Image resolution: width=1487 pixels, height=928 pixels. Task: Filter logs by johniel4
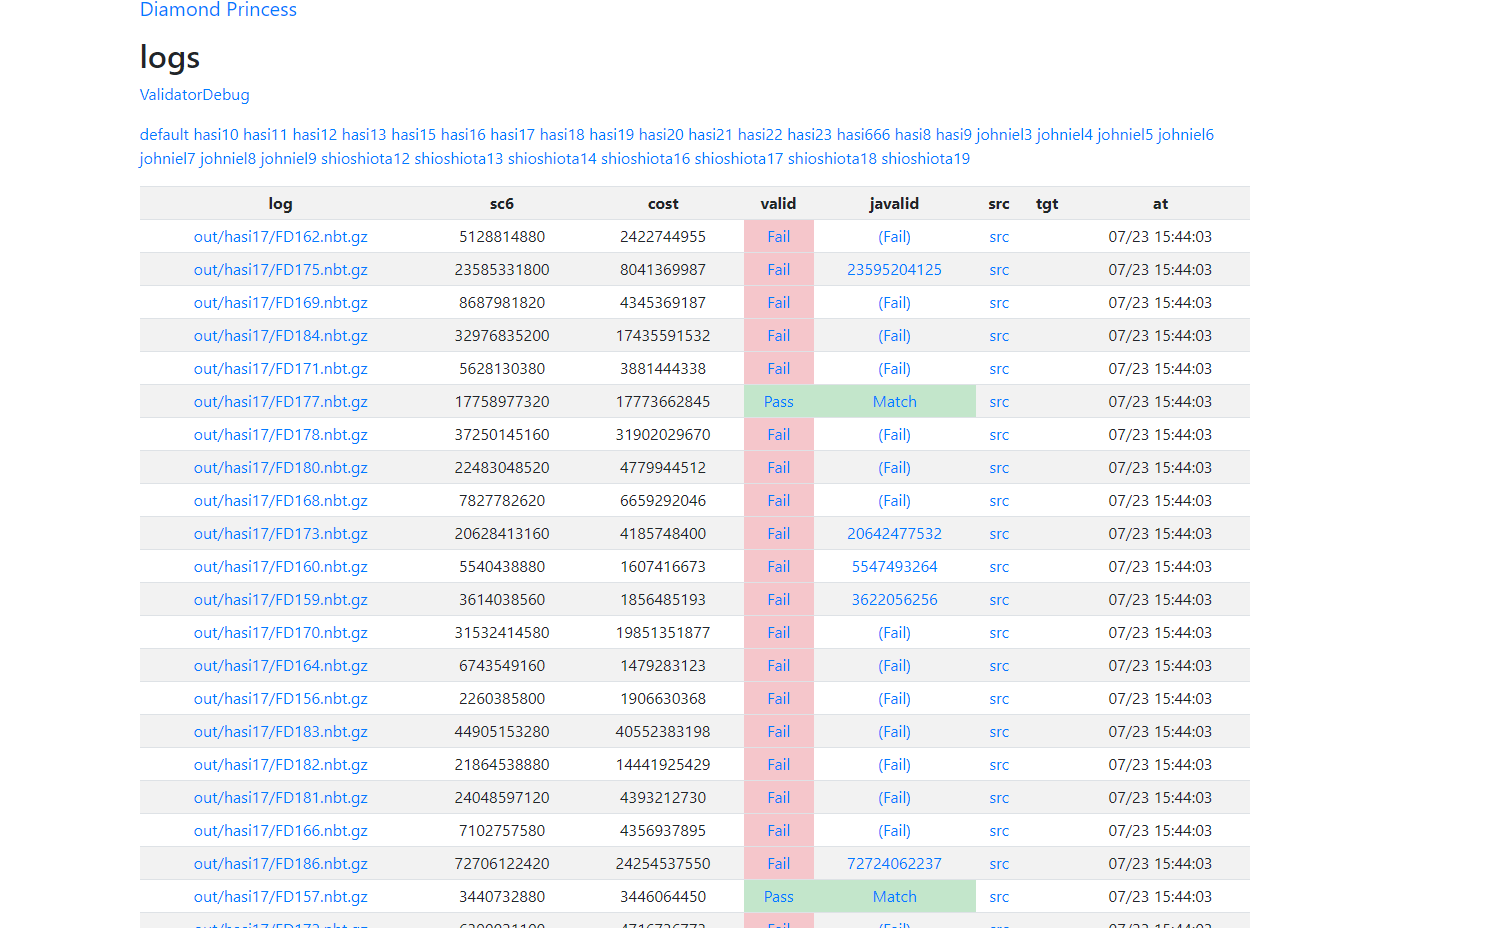(x=1065, y=135)
